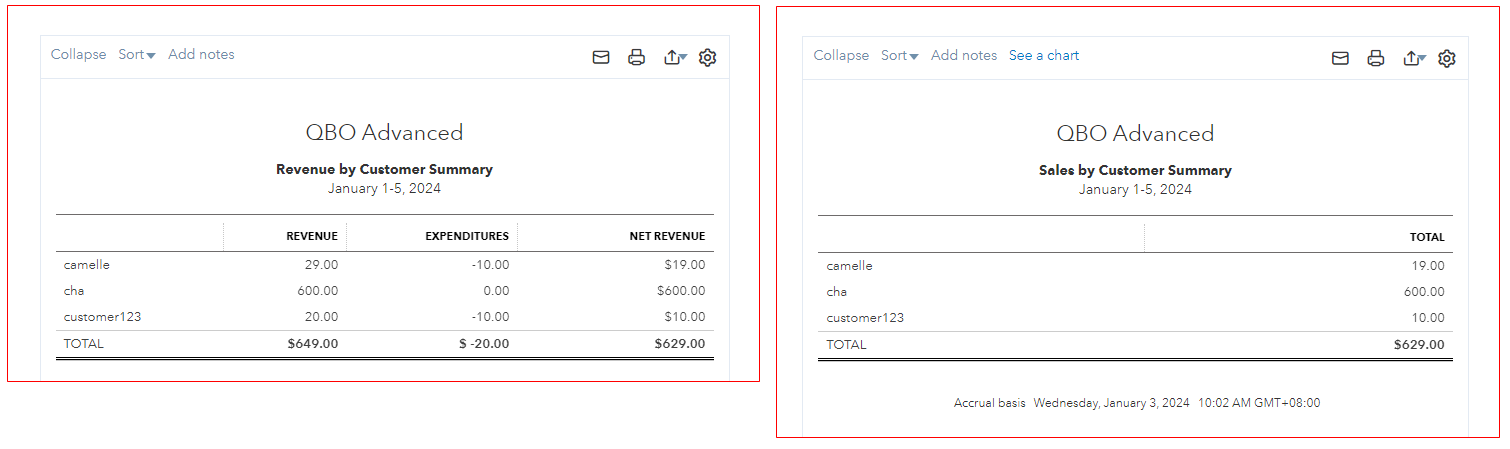Select customer123 row in the Sales report

click(865, 318)
